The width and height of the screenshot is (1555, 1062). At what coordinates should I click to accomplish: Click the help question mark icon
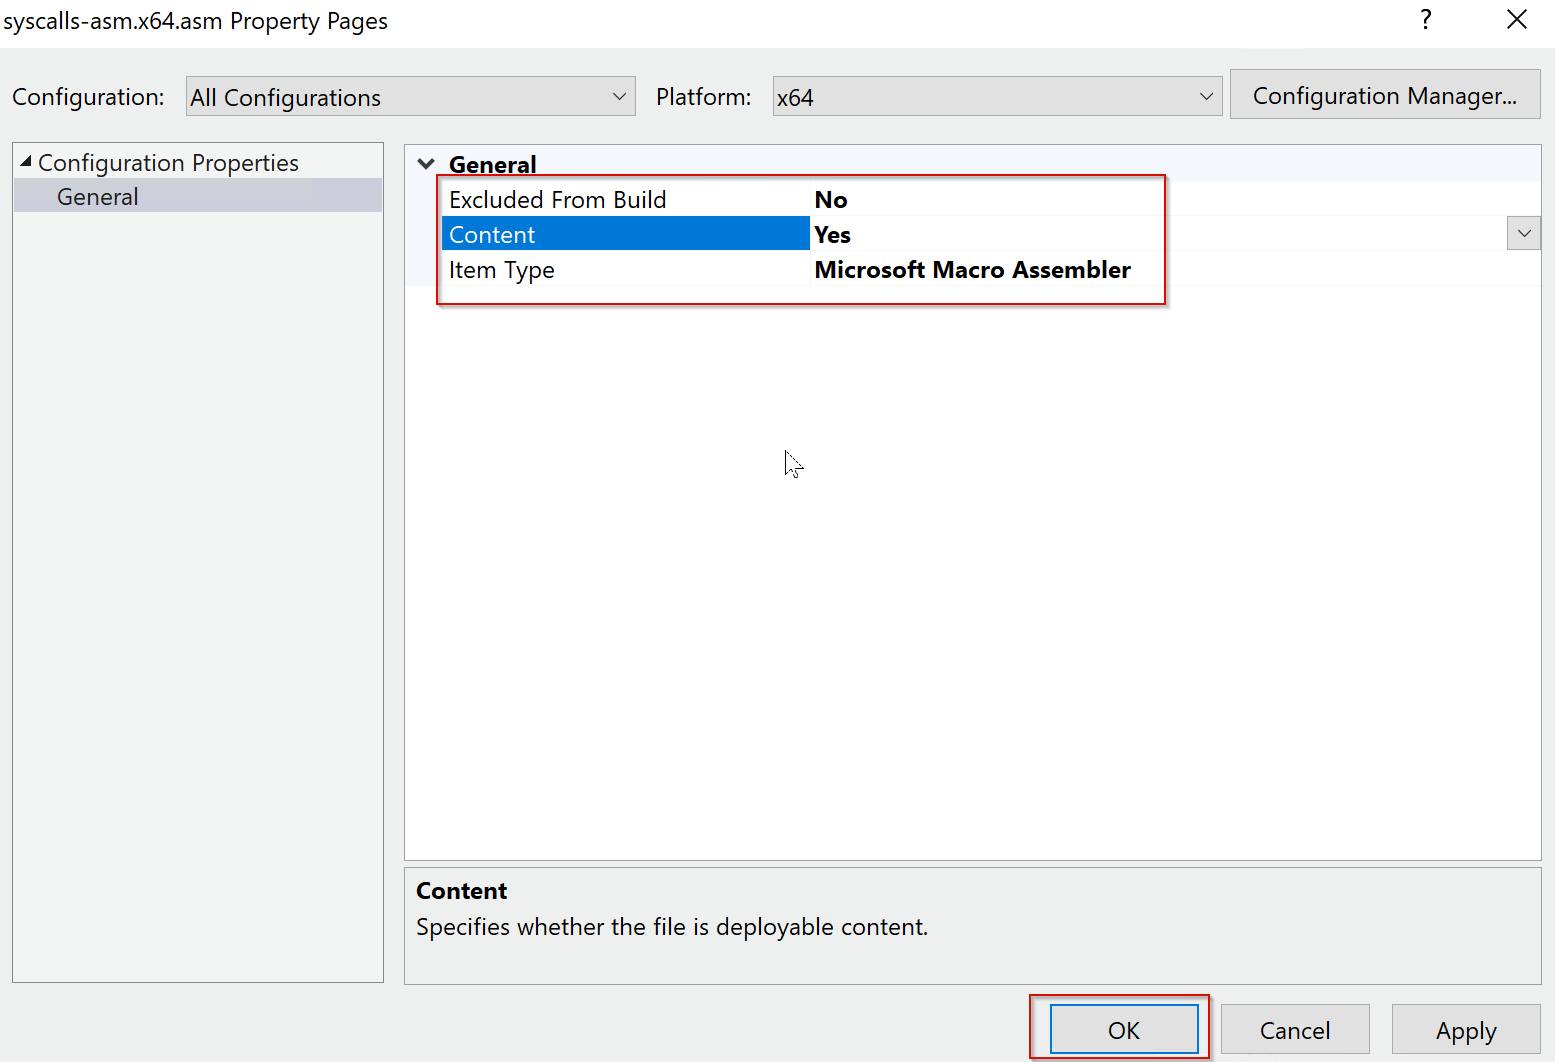tap(1426, 20)
